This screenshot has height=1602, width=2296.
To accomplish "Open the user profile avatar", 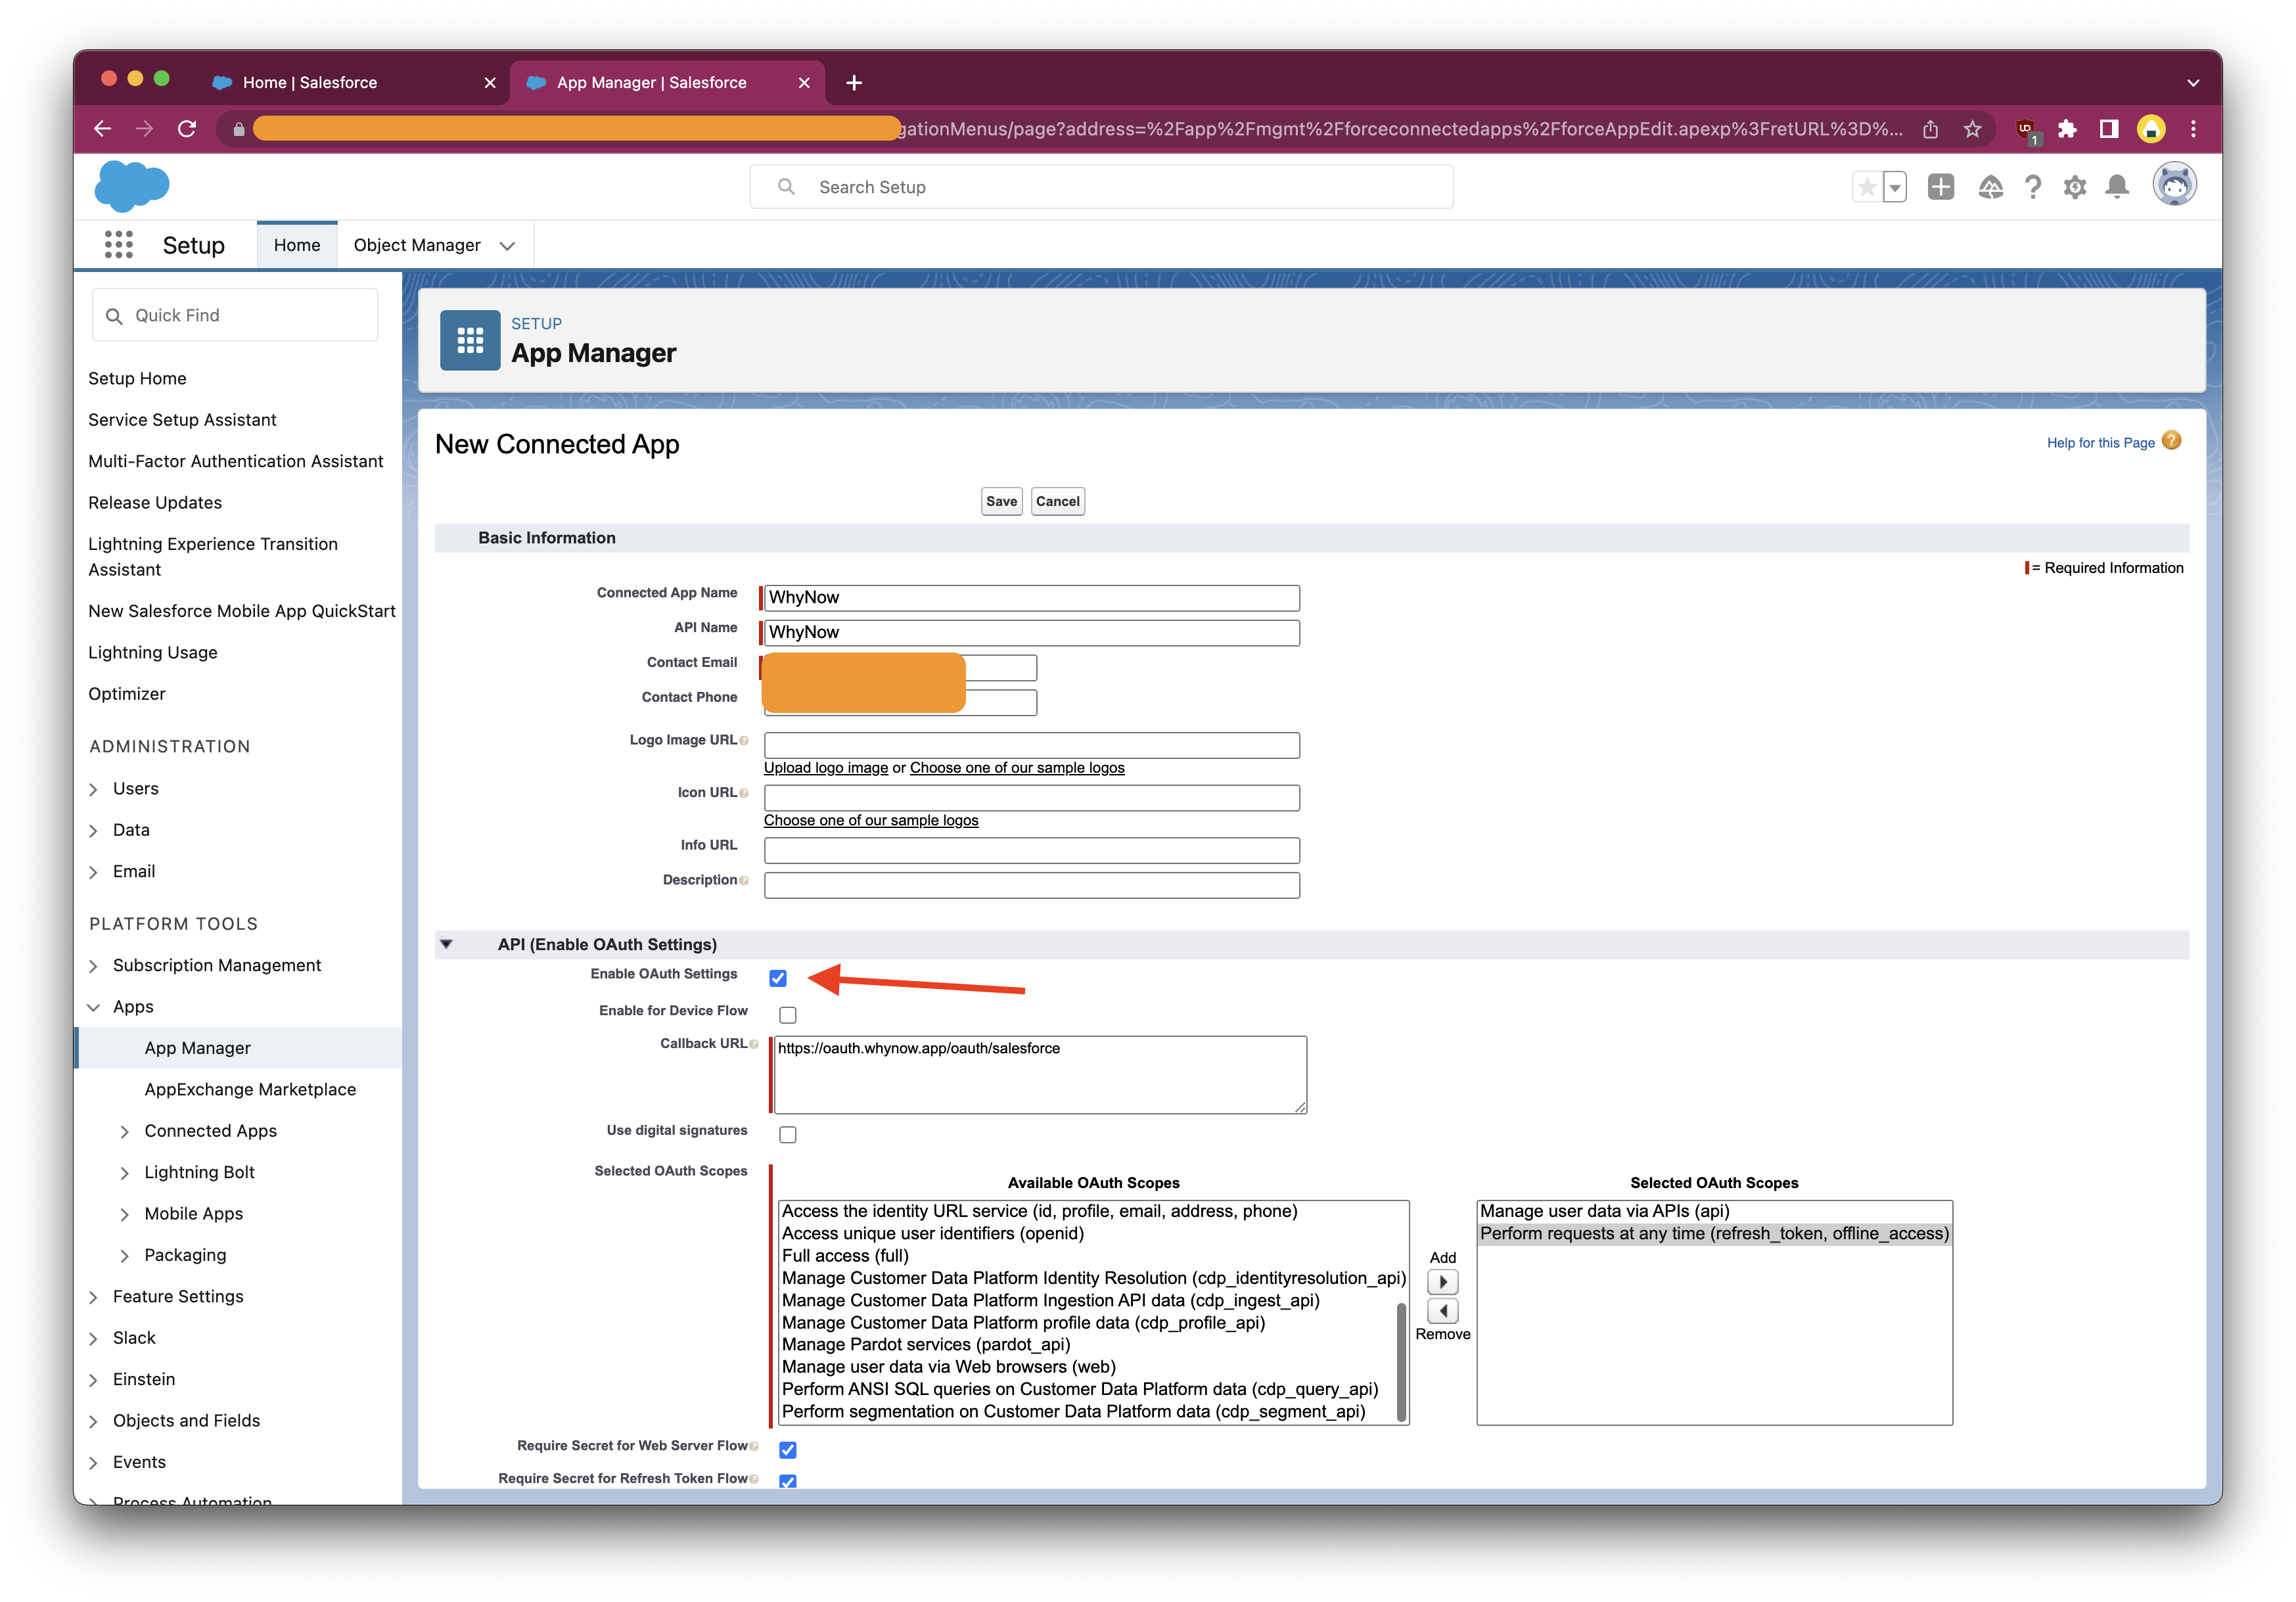I will [2174, 185].
